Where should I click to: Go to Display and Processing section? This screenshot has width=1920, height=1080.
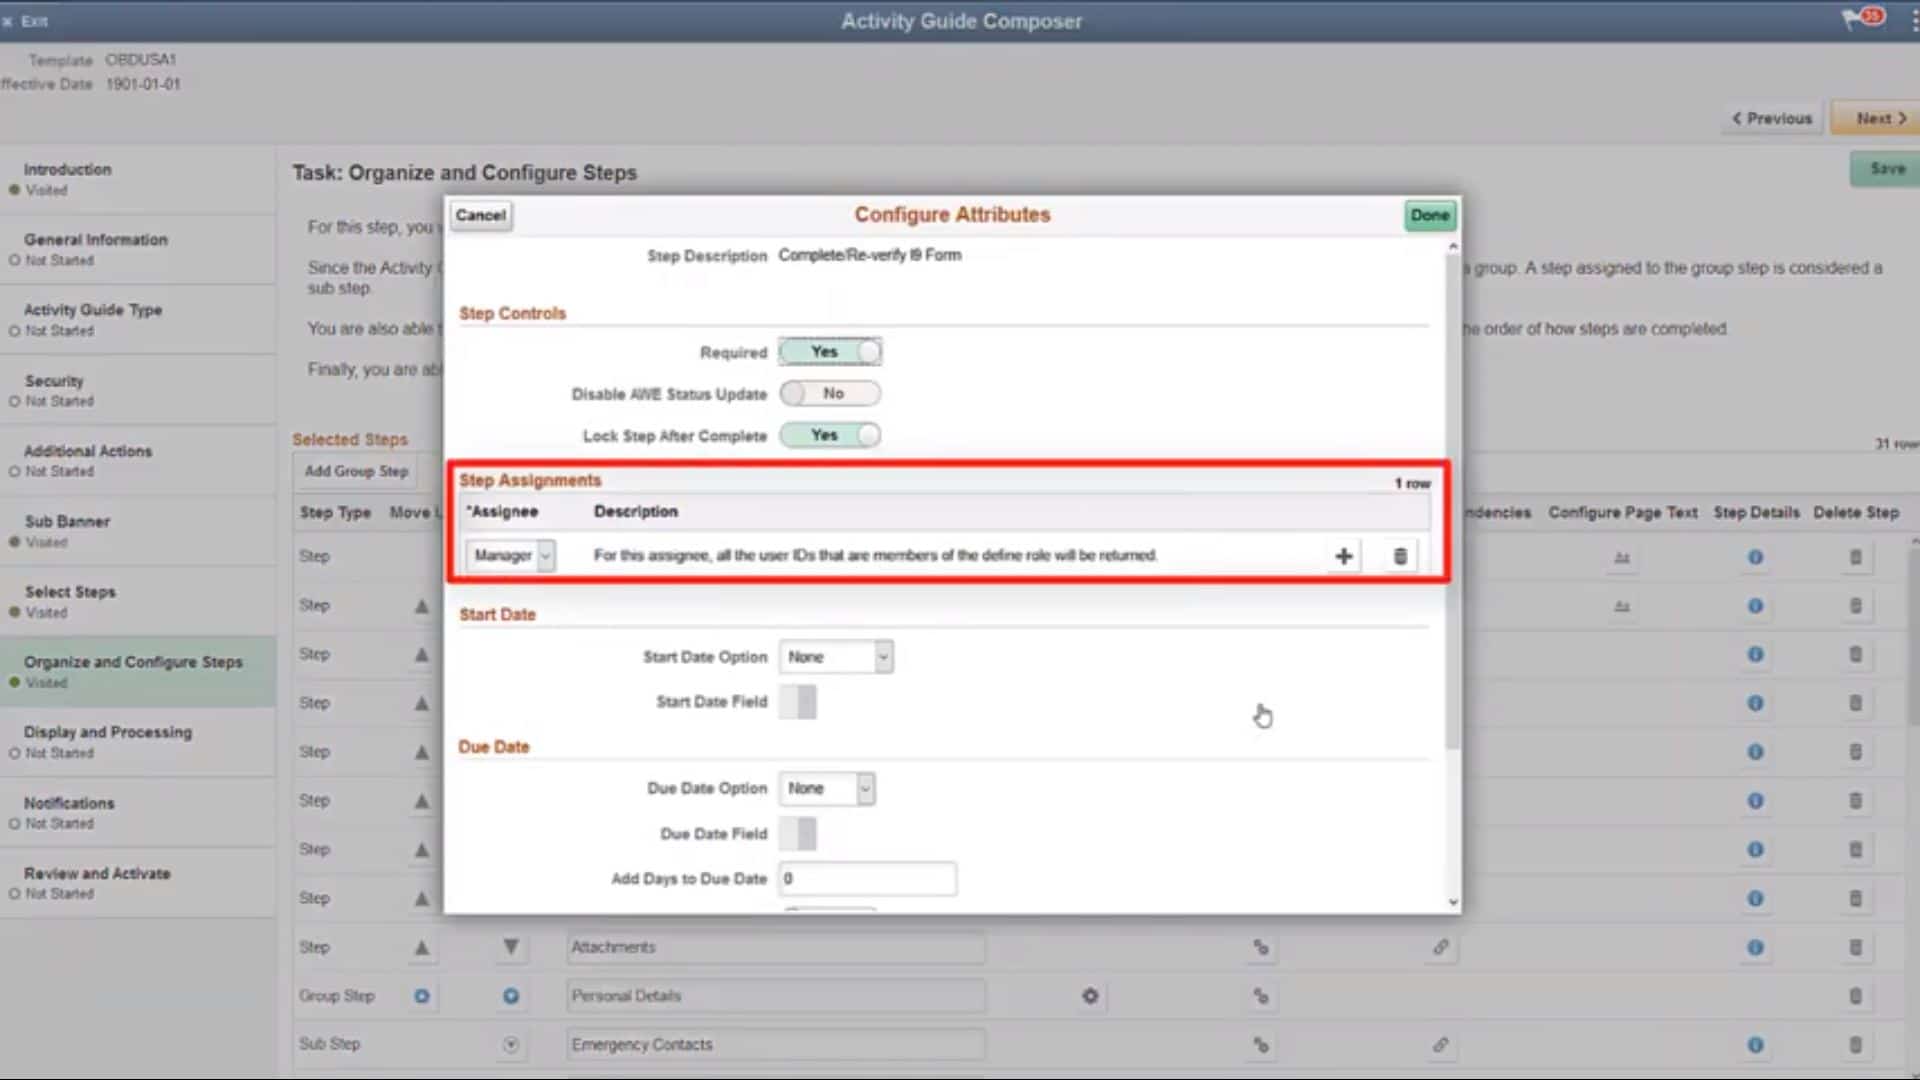[x=108, y=732]
